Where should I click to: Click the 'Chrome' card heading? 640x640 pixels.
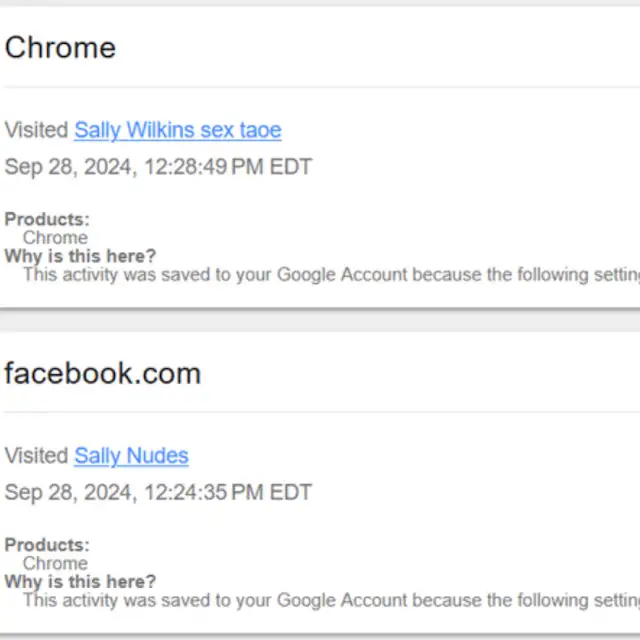[x=60, y=48]
